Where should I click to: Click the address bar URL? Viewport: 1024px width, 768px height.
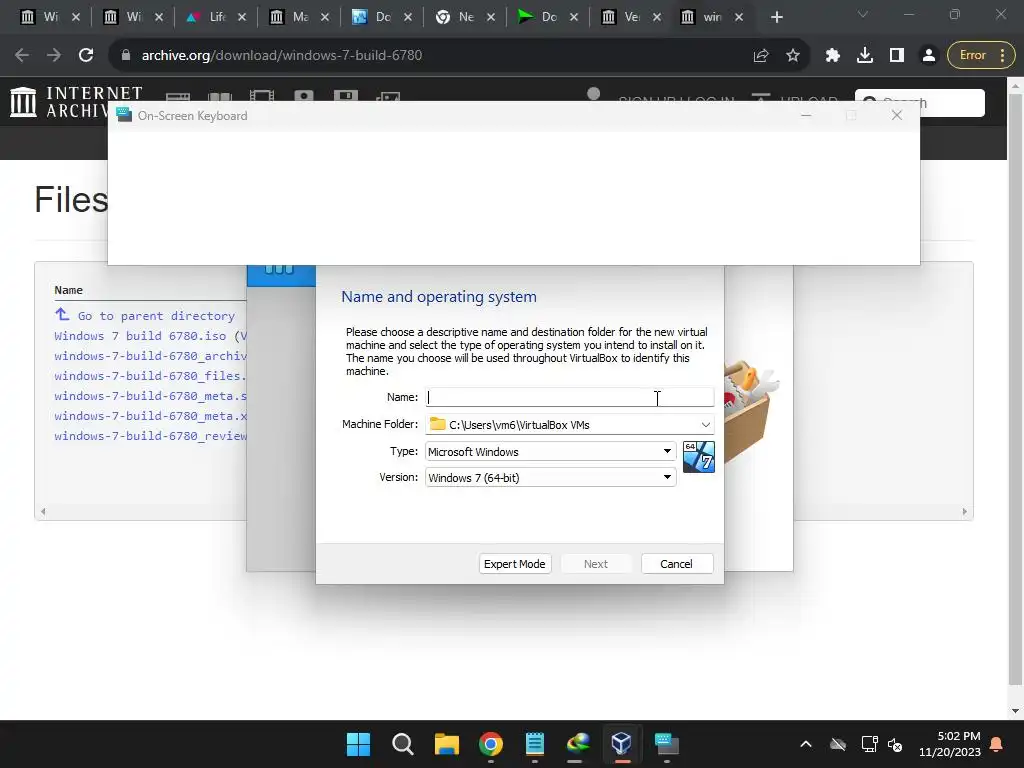(281, 56)
